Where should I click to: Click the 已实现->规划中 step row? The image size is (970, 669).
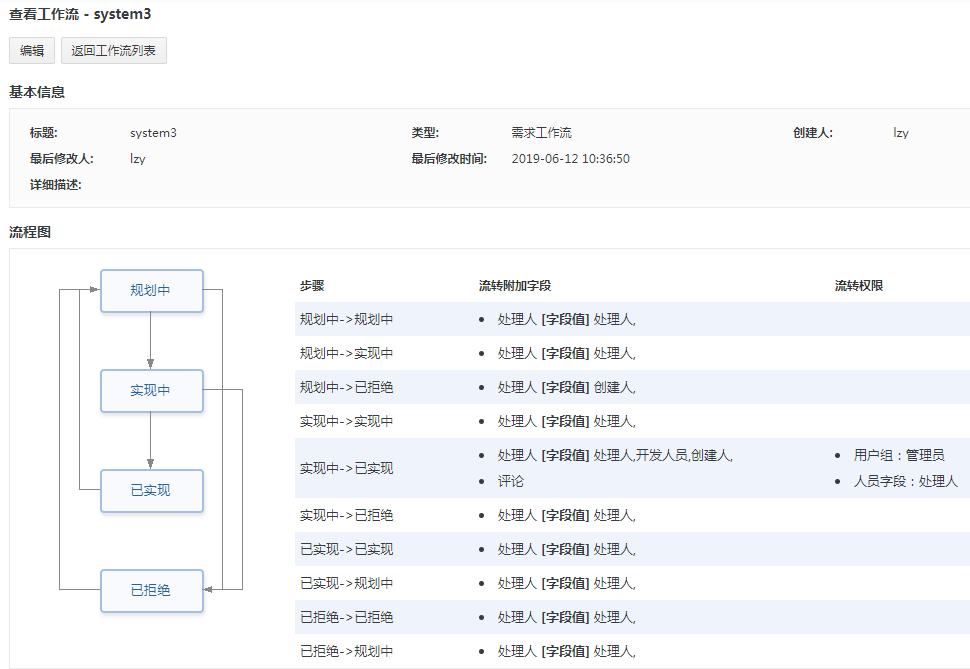coord(632,584)
